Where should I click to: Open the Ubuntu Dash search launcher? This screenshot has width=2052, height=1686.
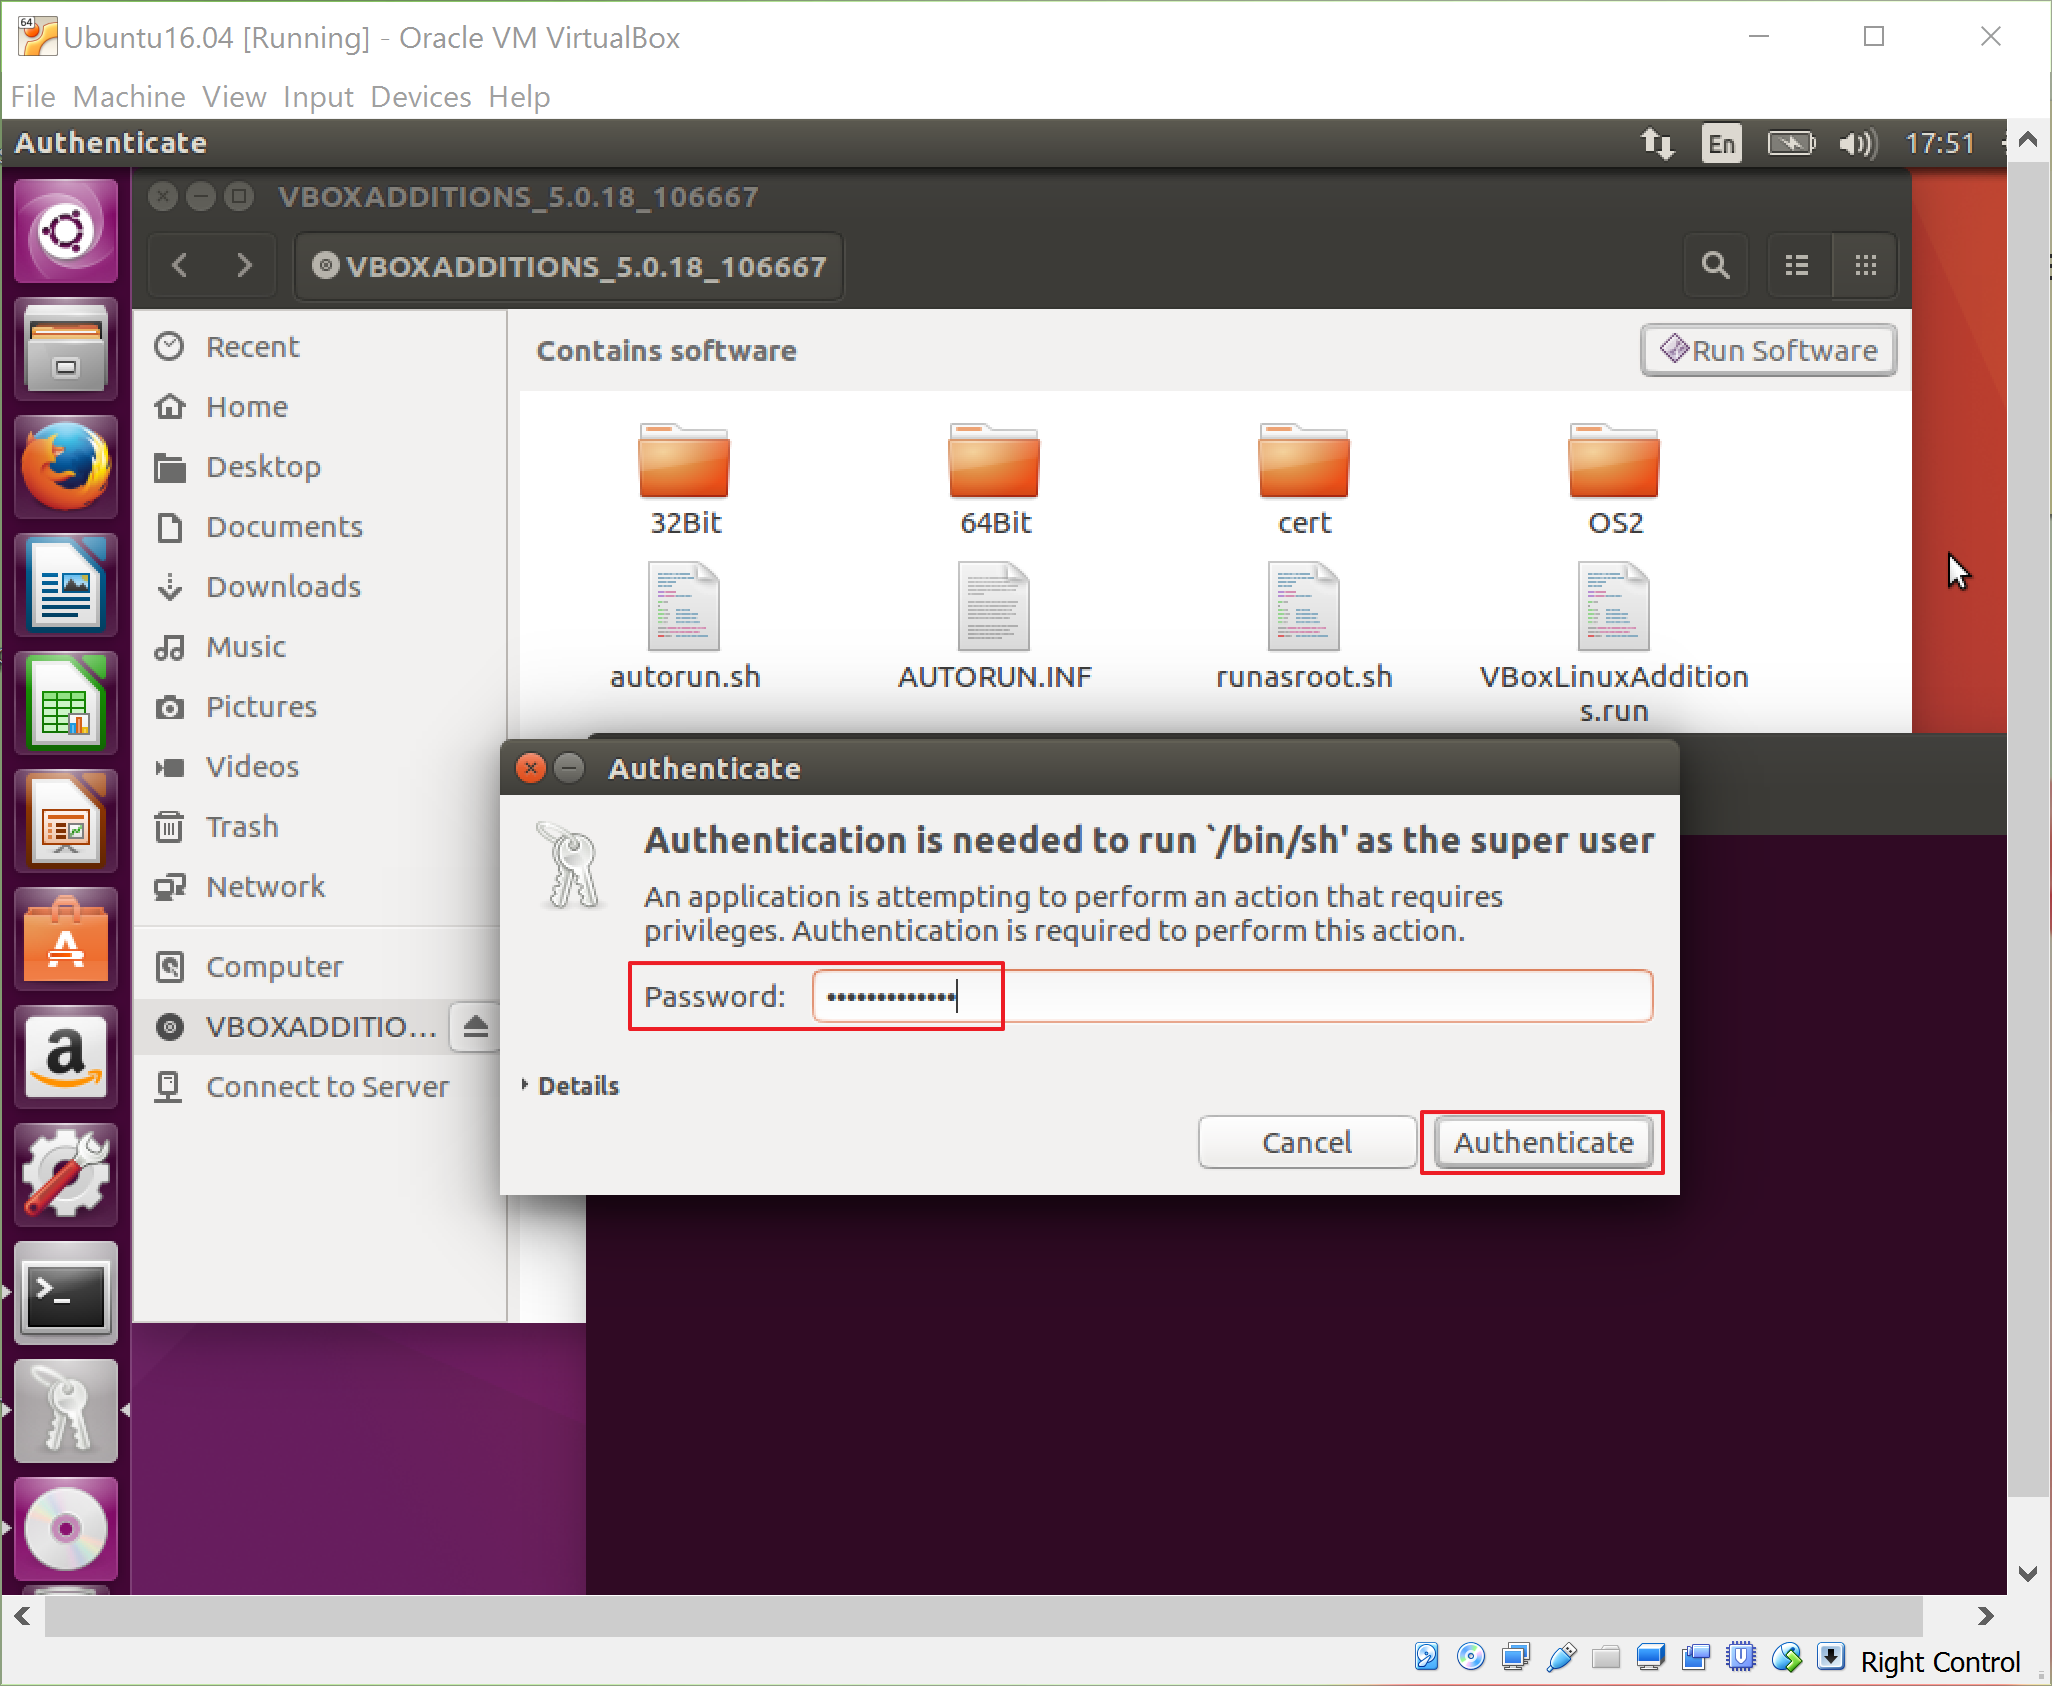pyautogui.click(x=66, y=232)
